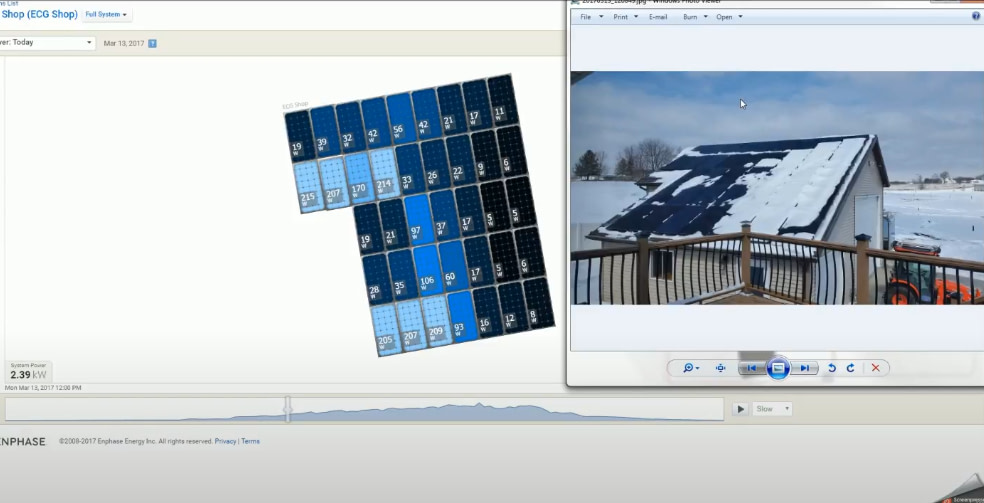Select the solar panel producing 12 W
Viewport: 984px width, 503px height.
click(512, 308)
